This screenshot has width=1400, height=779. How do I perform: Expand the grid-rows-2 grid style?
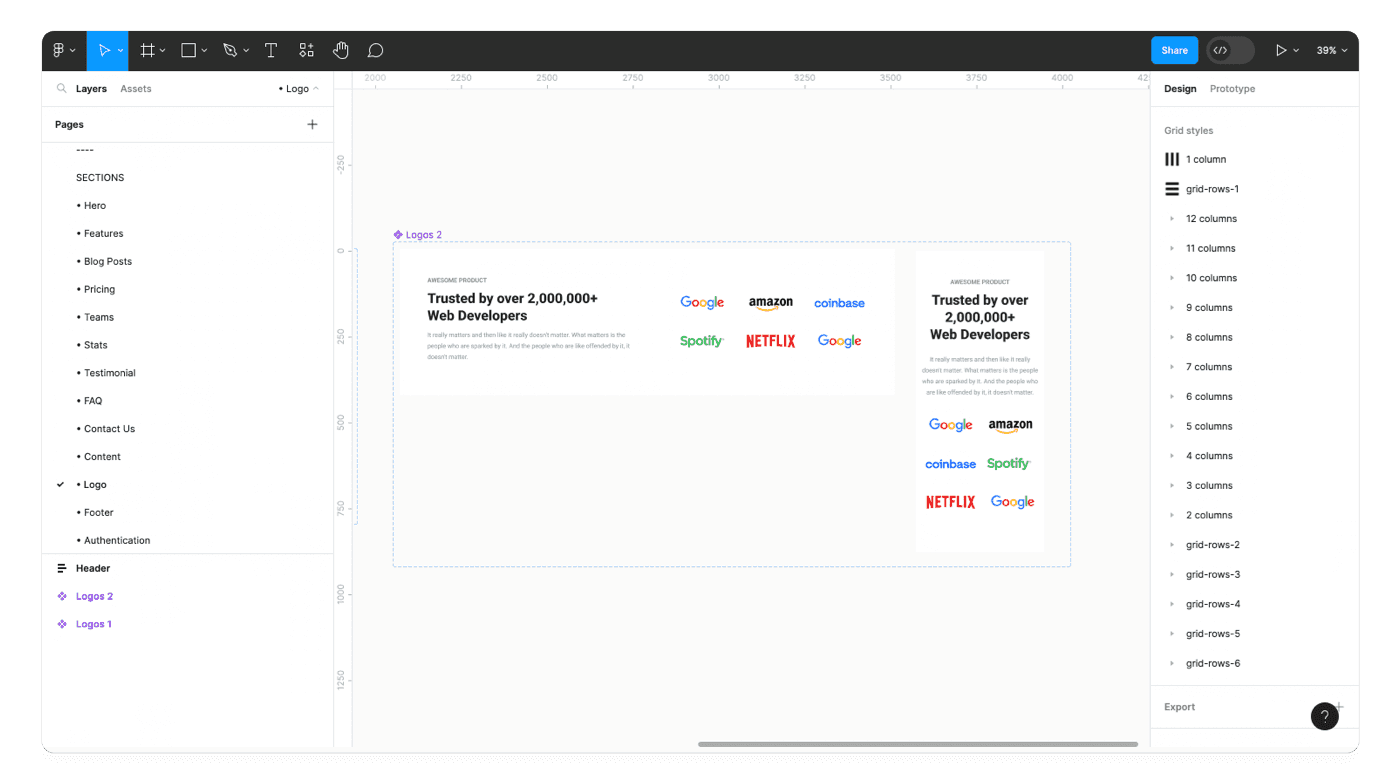tap(1172, 545)
